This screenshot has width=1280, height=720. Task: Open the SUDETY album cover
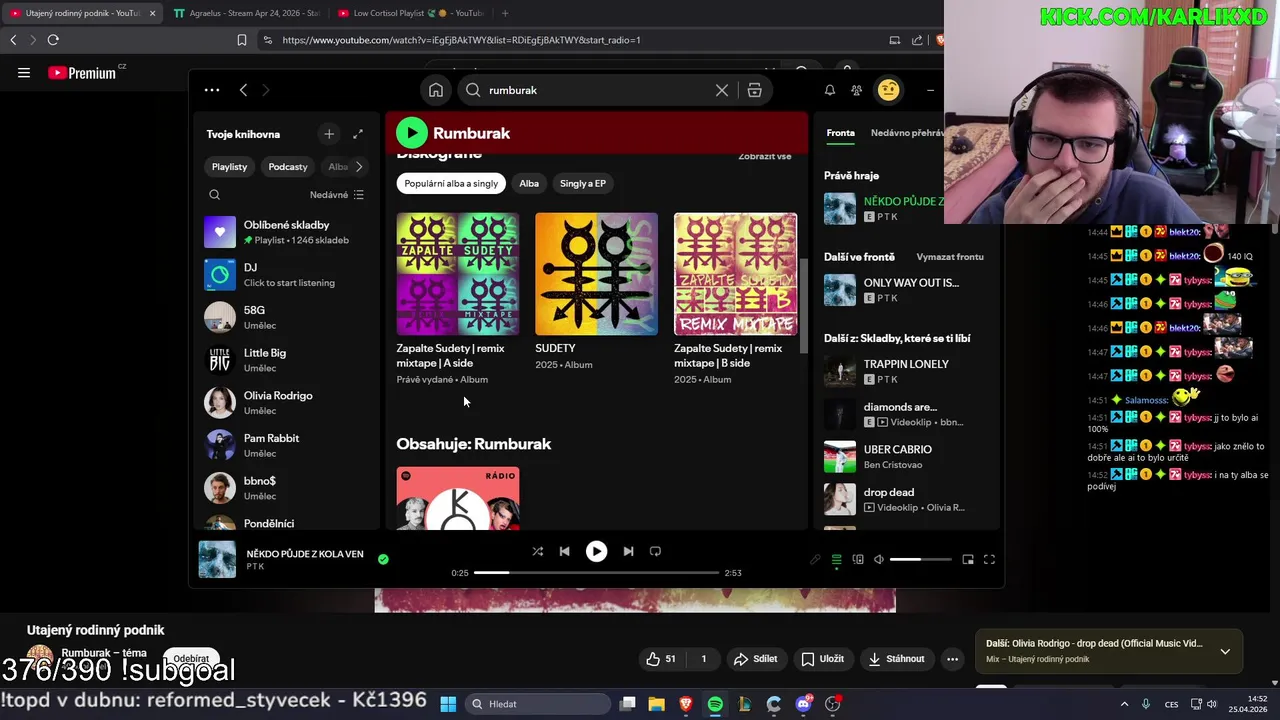[596, 274]
